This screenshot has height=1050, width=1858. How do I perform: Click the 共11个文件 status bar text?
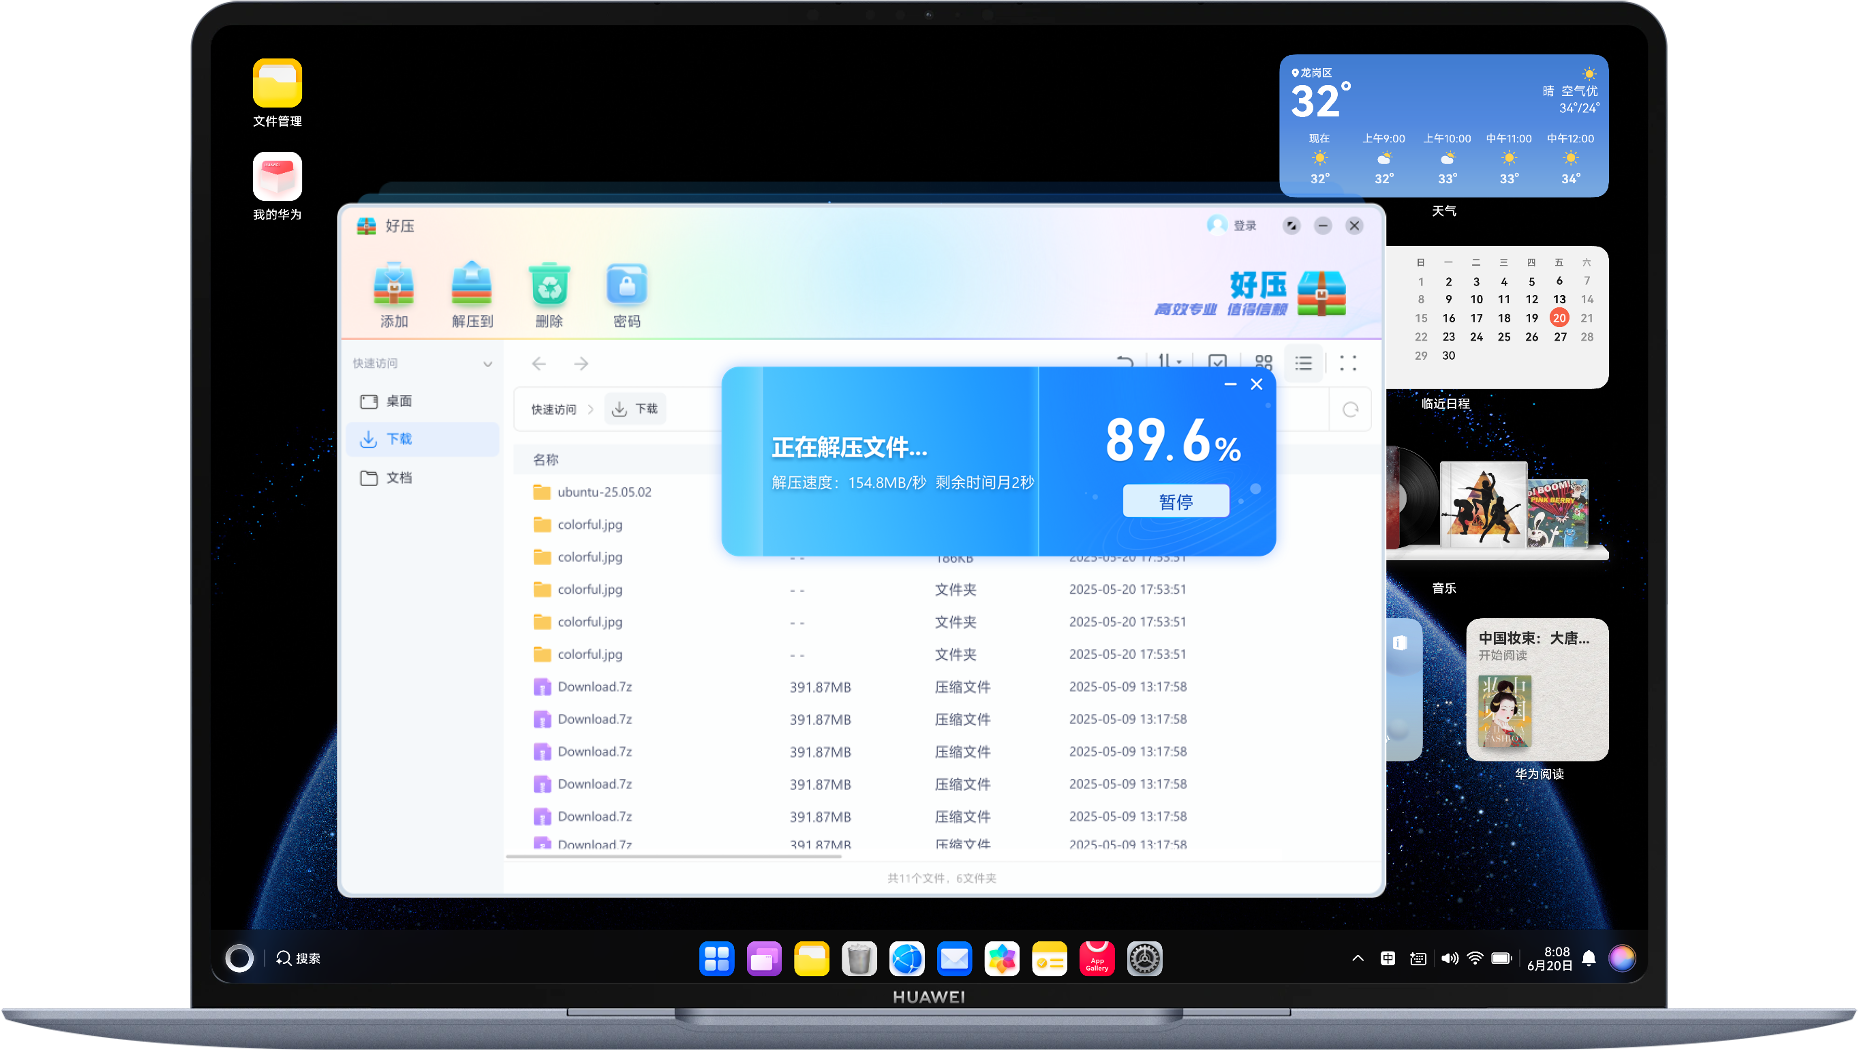942,878
